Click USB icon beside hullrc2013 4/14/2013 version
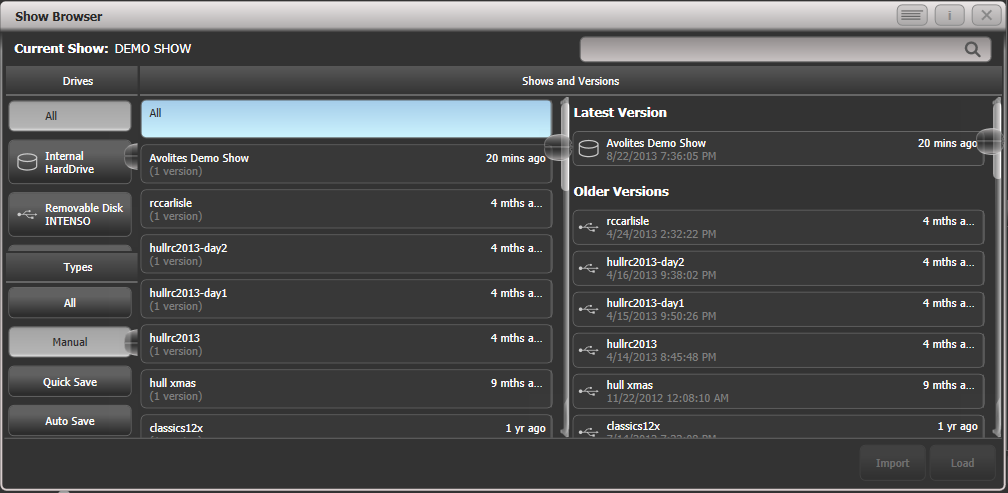This screenshot has height=493, width=1008. (x=588, y=350)
